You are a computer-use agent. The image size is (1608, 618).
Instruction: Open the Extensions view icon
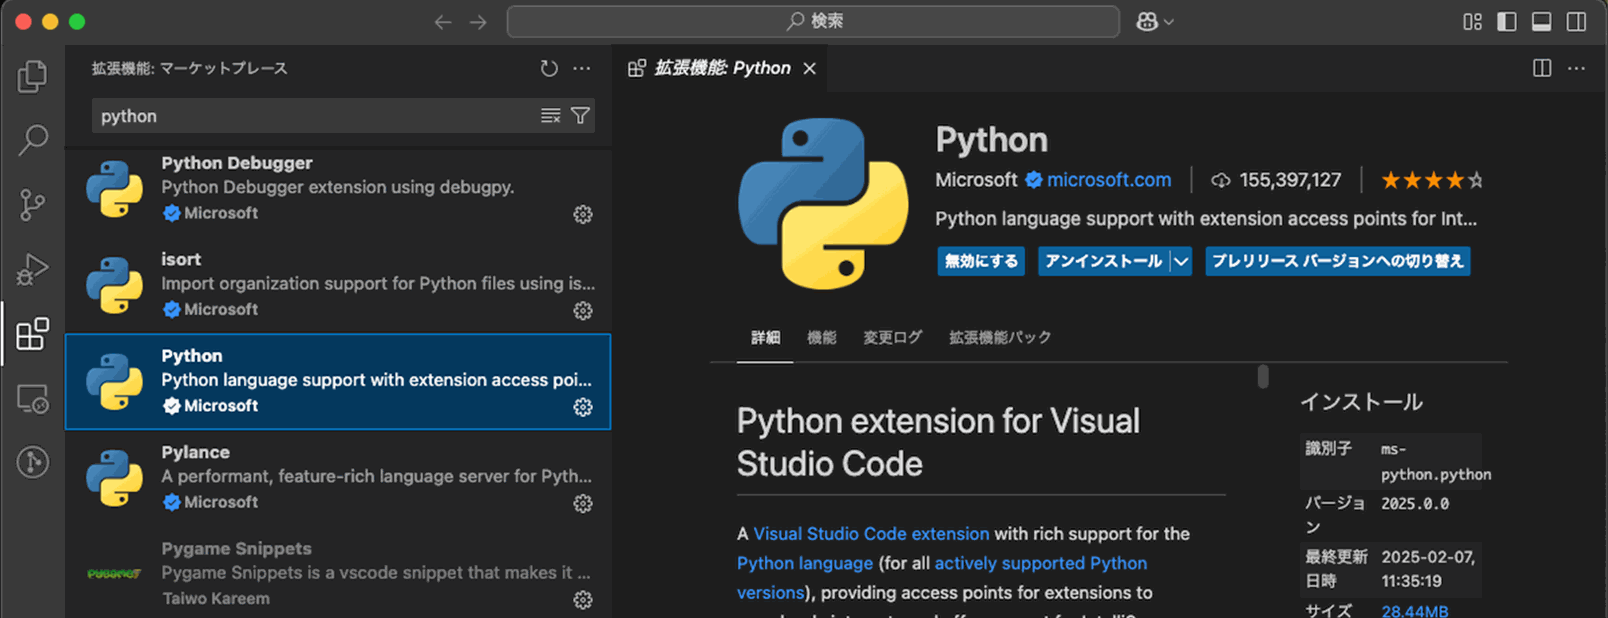pos(32,334)
